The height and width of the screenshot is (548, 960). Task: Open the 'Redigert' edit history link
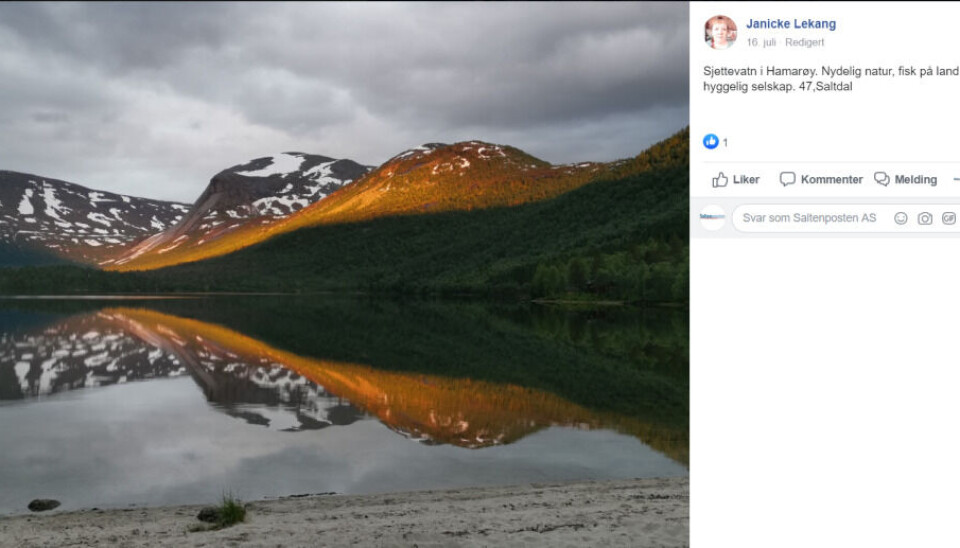805,43
